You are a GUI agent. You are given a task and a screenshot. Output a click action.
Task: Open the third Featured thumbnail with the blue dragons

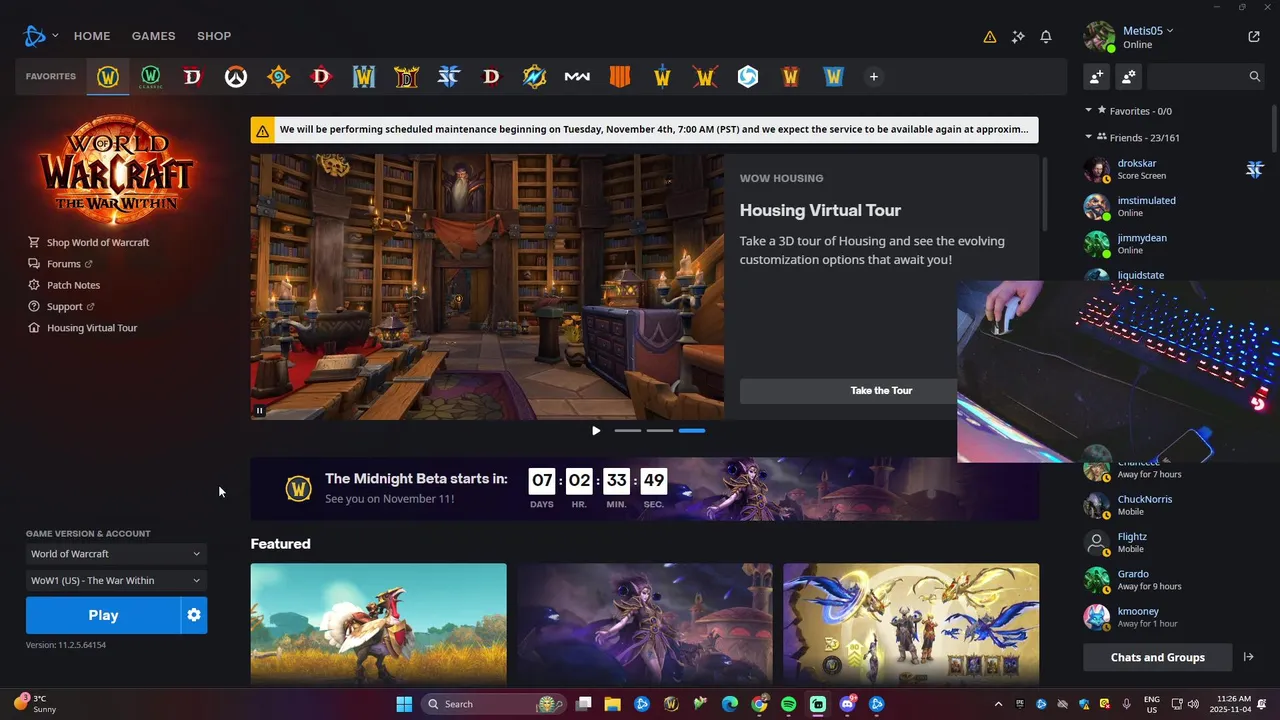coord(911,624)
